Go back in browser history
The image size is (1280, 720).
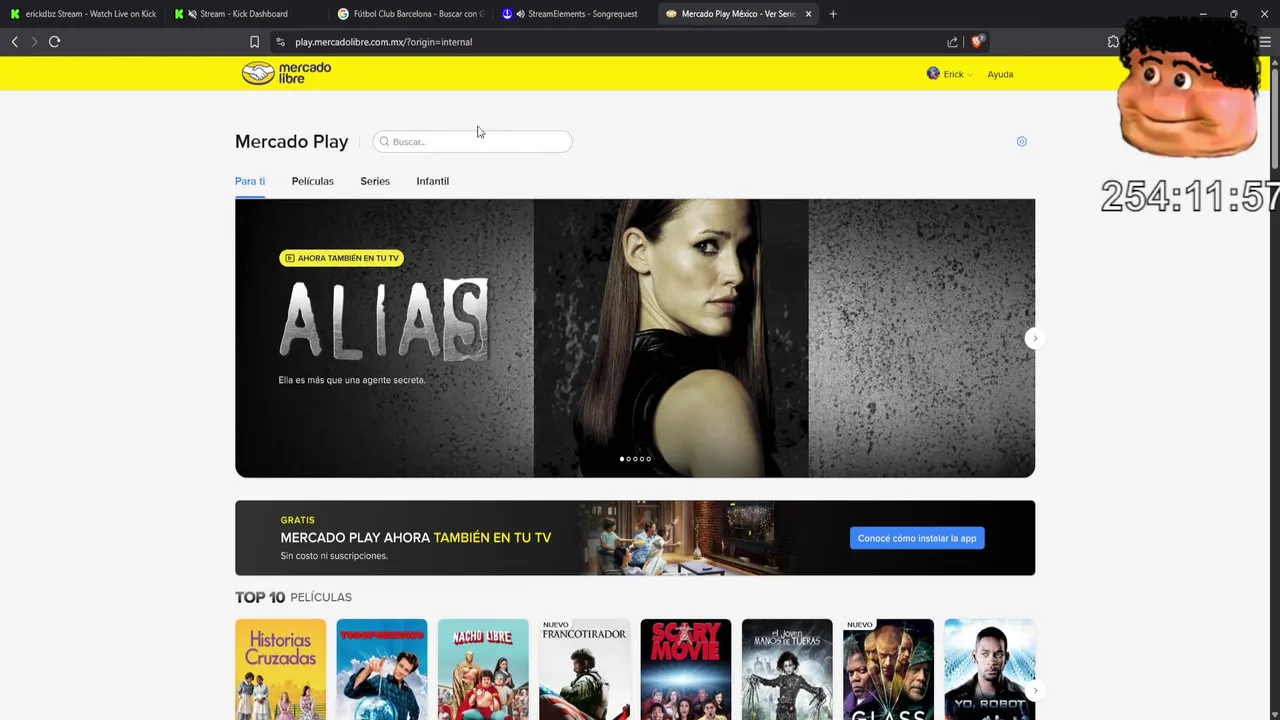(14, 42)
